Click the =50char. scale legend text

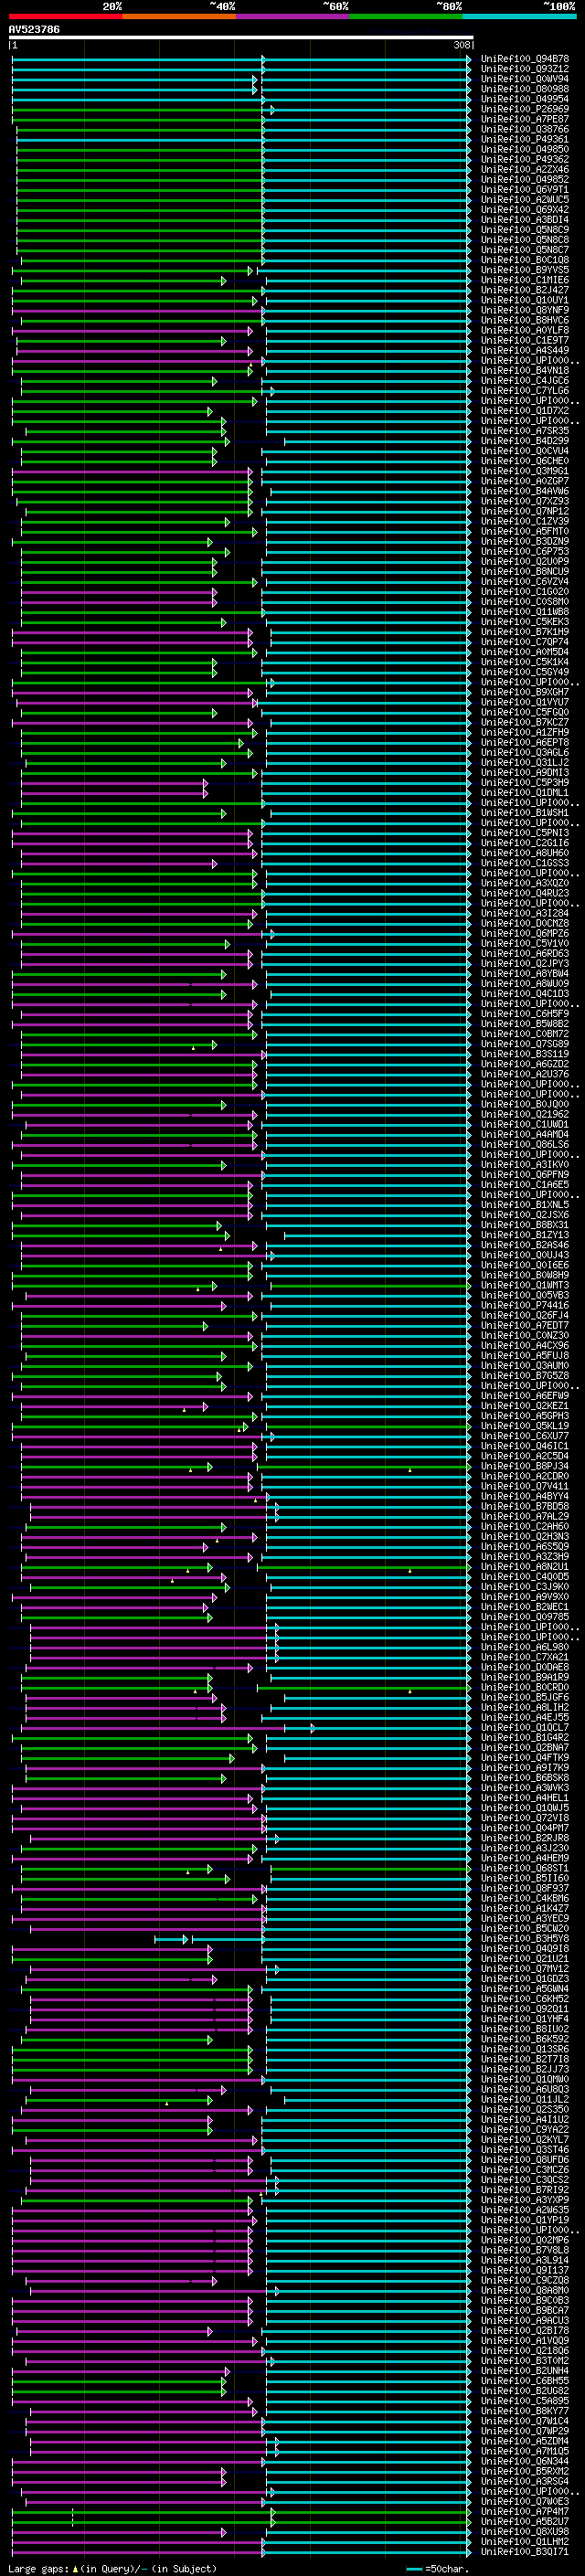[447, 2568]
